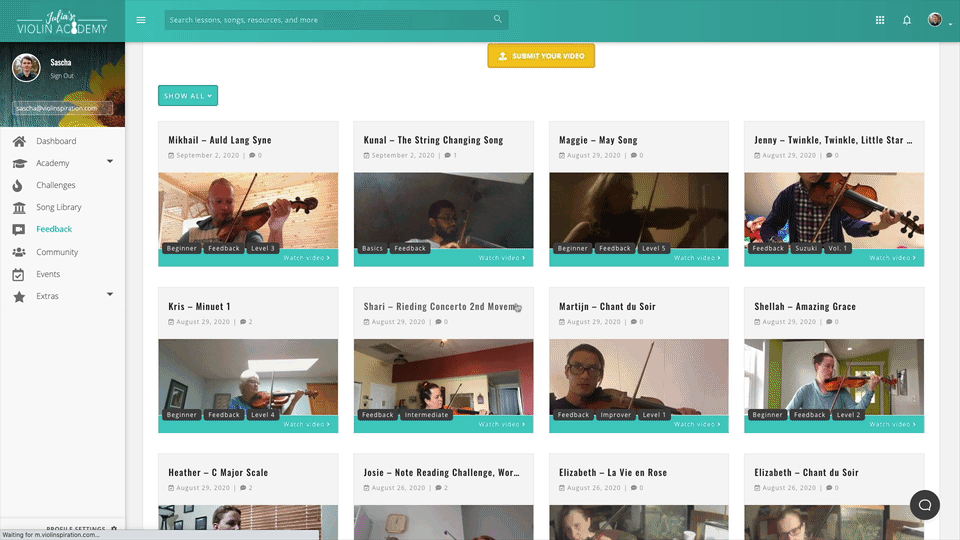The height and width of the screenshot is (540, 960).
Task: Click Sascha's sidebar profile picture
Action: coord(26,67)
